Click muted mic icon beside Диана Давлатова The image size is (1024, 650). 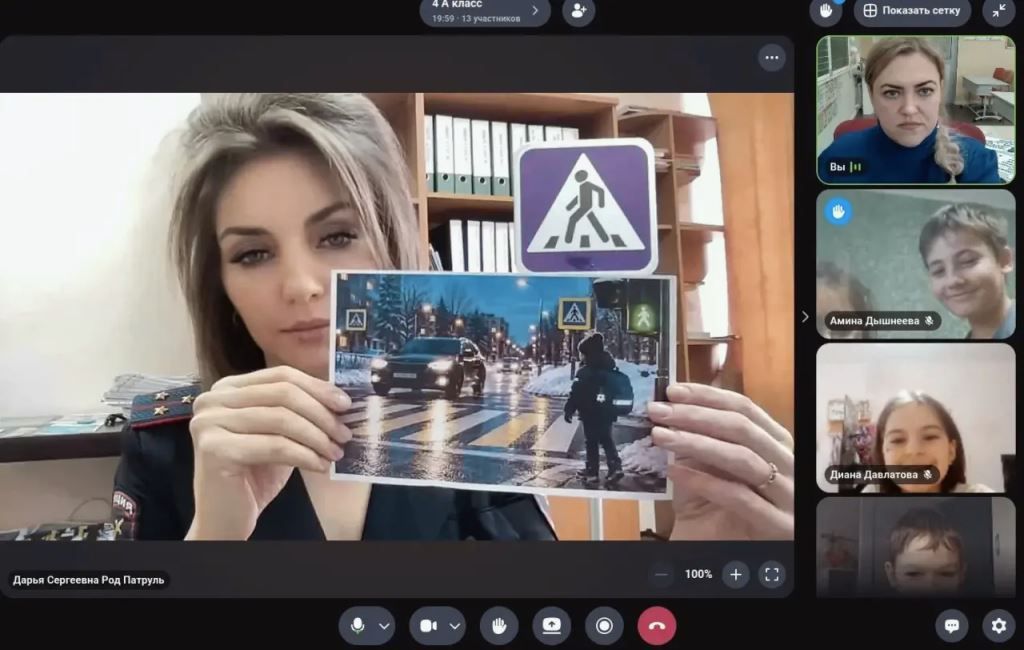[x=927, y=475]
